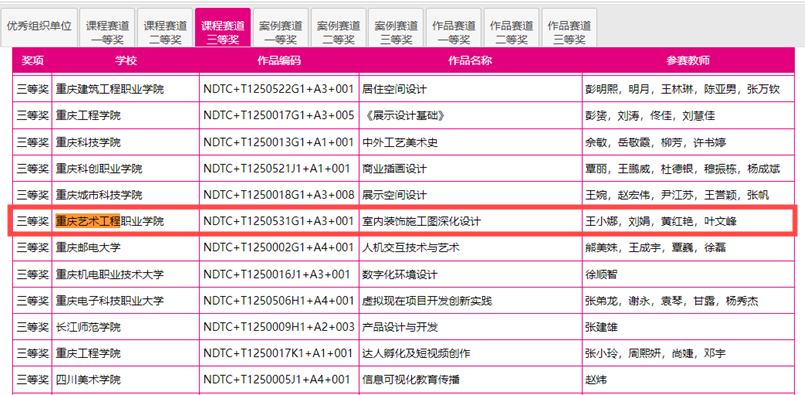Click work name 数字化环境设计
This screenshot has width=805, height=395.
470,275
